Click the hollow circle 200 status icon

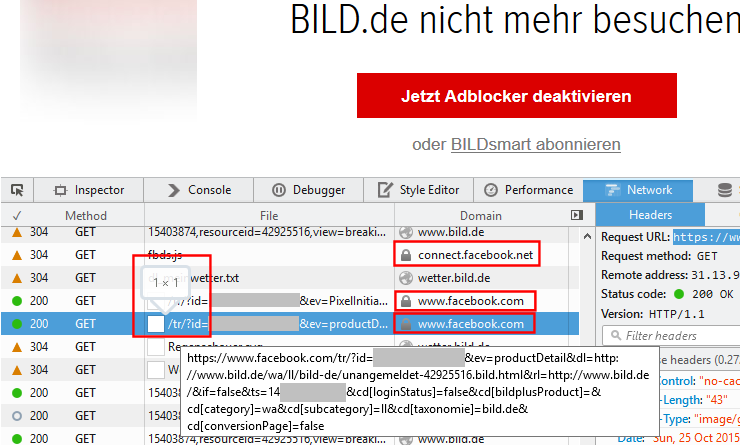tap(17, 416)
